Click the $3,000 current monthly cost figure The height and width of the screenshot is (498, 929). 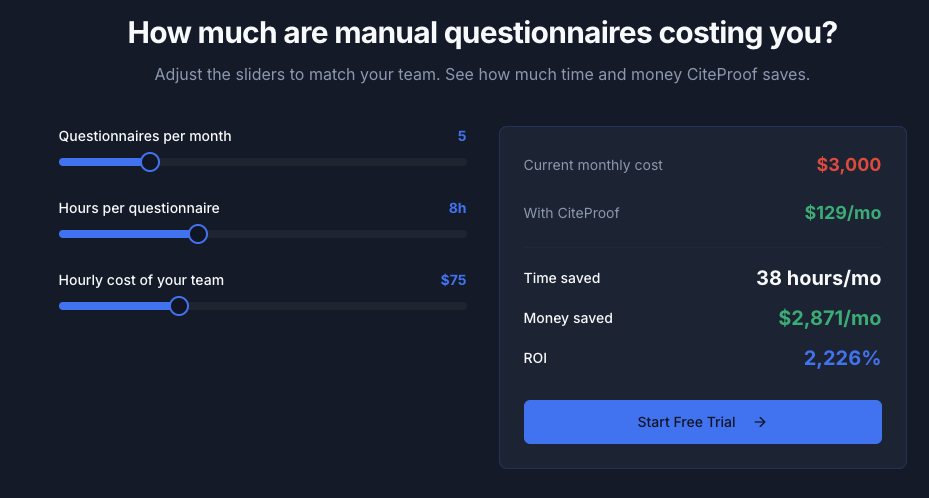click(848, 165)
